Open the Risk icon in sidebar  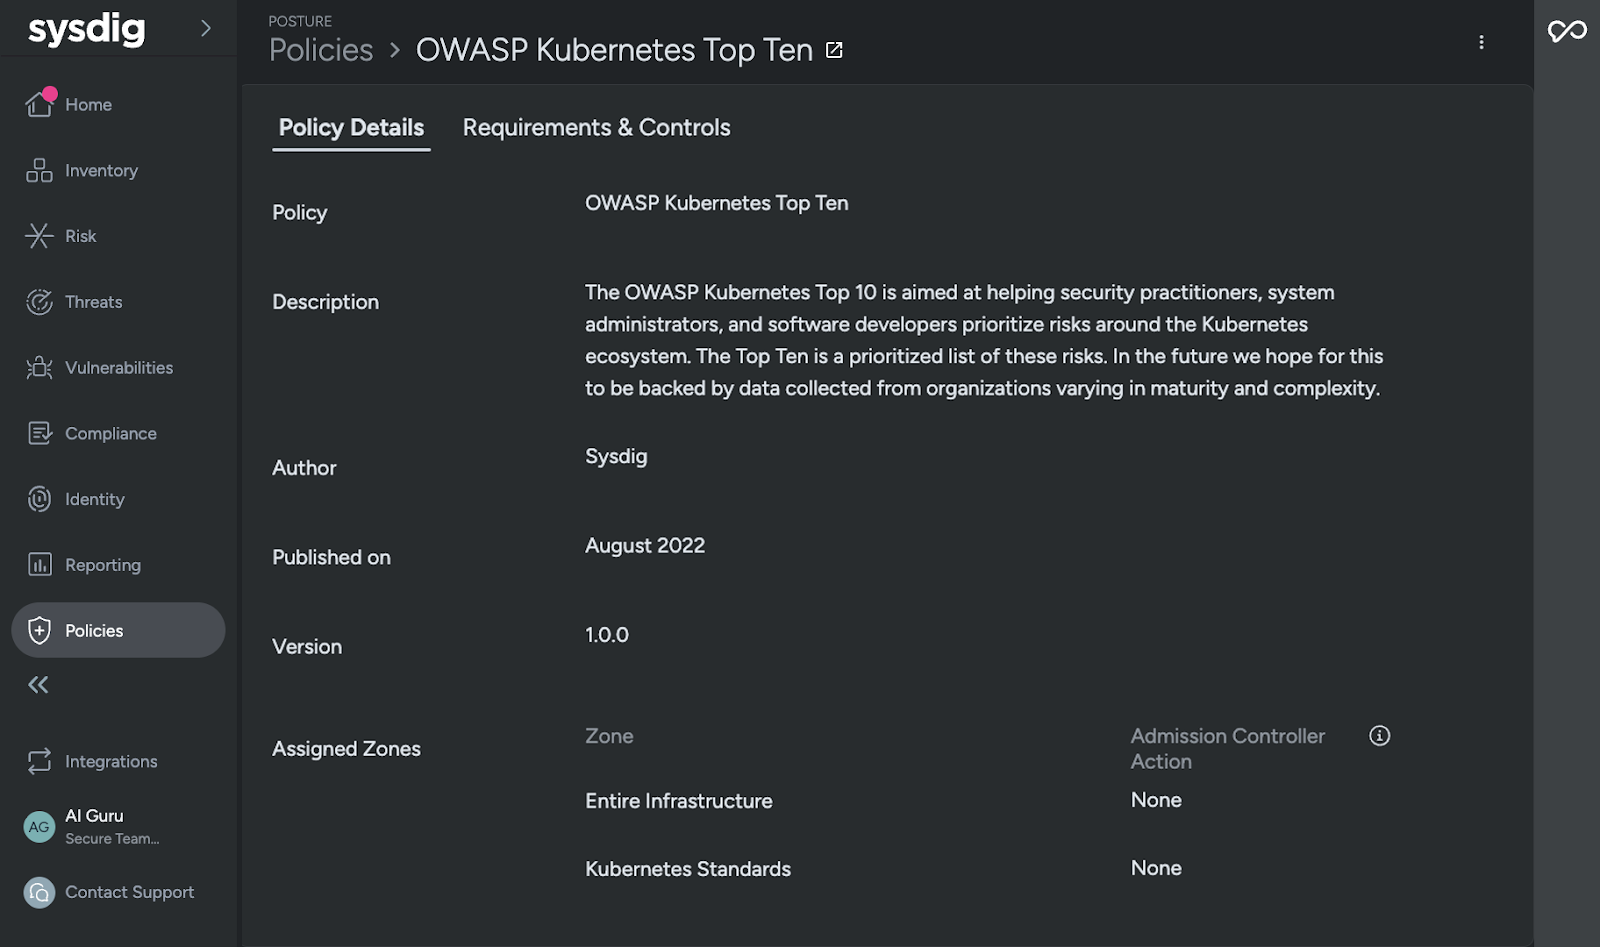click(39, 236)
